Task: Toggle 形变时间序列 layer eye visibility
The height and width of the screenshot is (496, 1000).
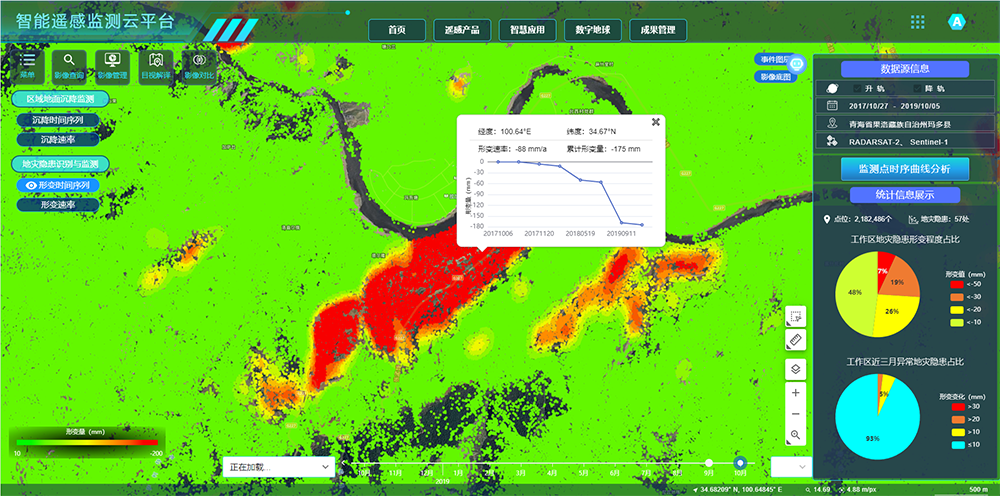Action: coord(31,185)
